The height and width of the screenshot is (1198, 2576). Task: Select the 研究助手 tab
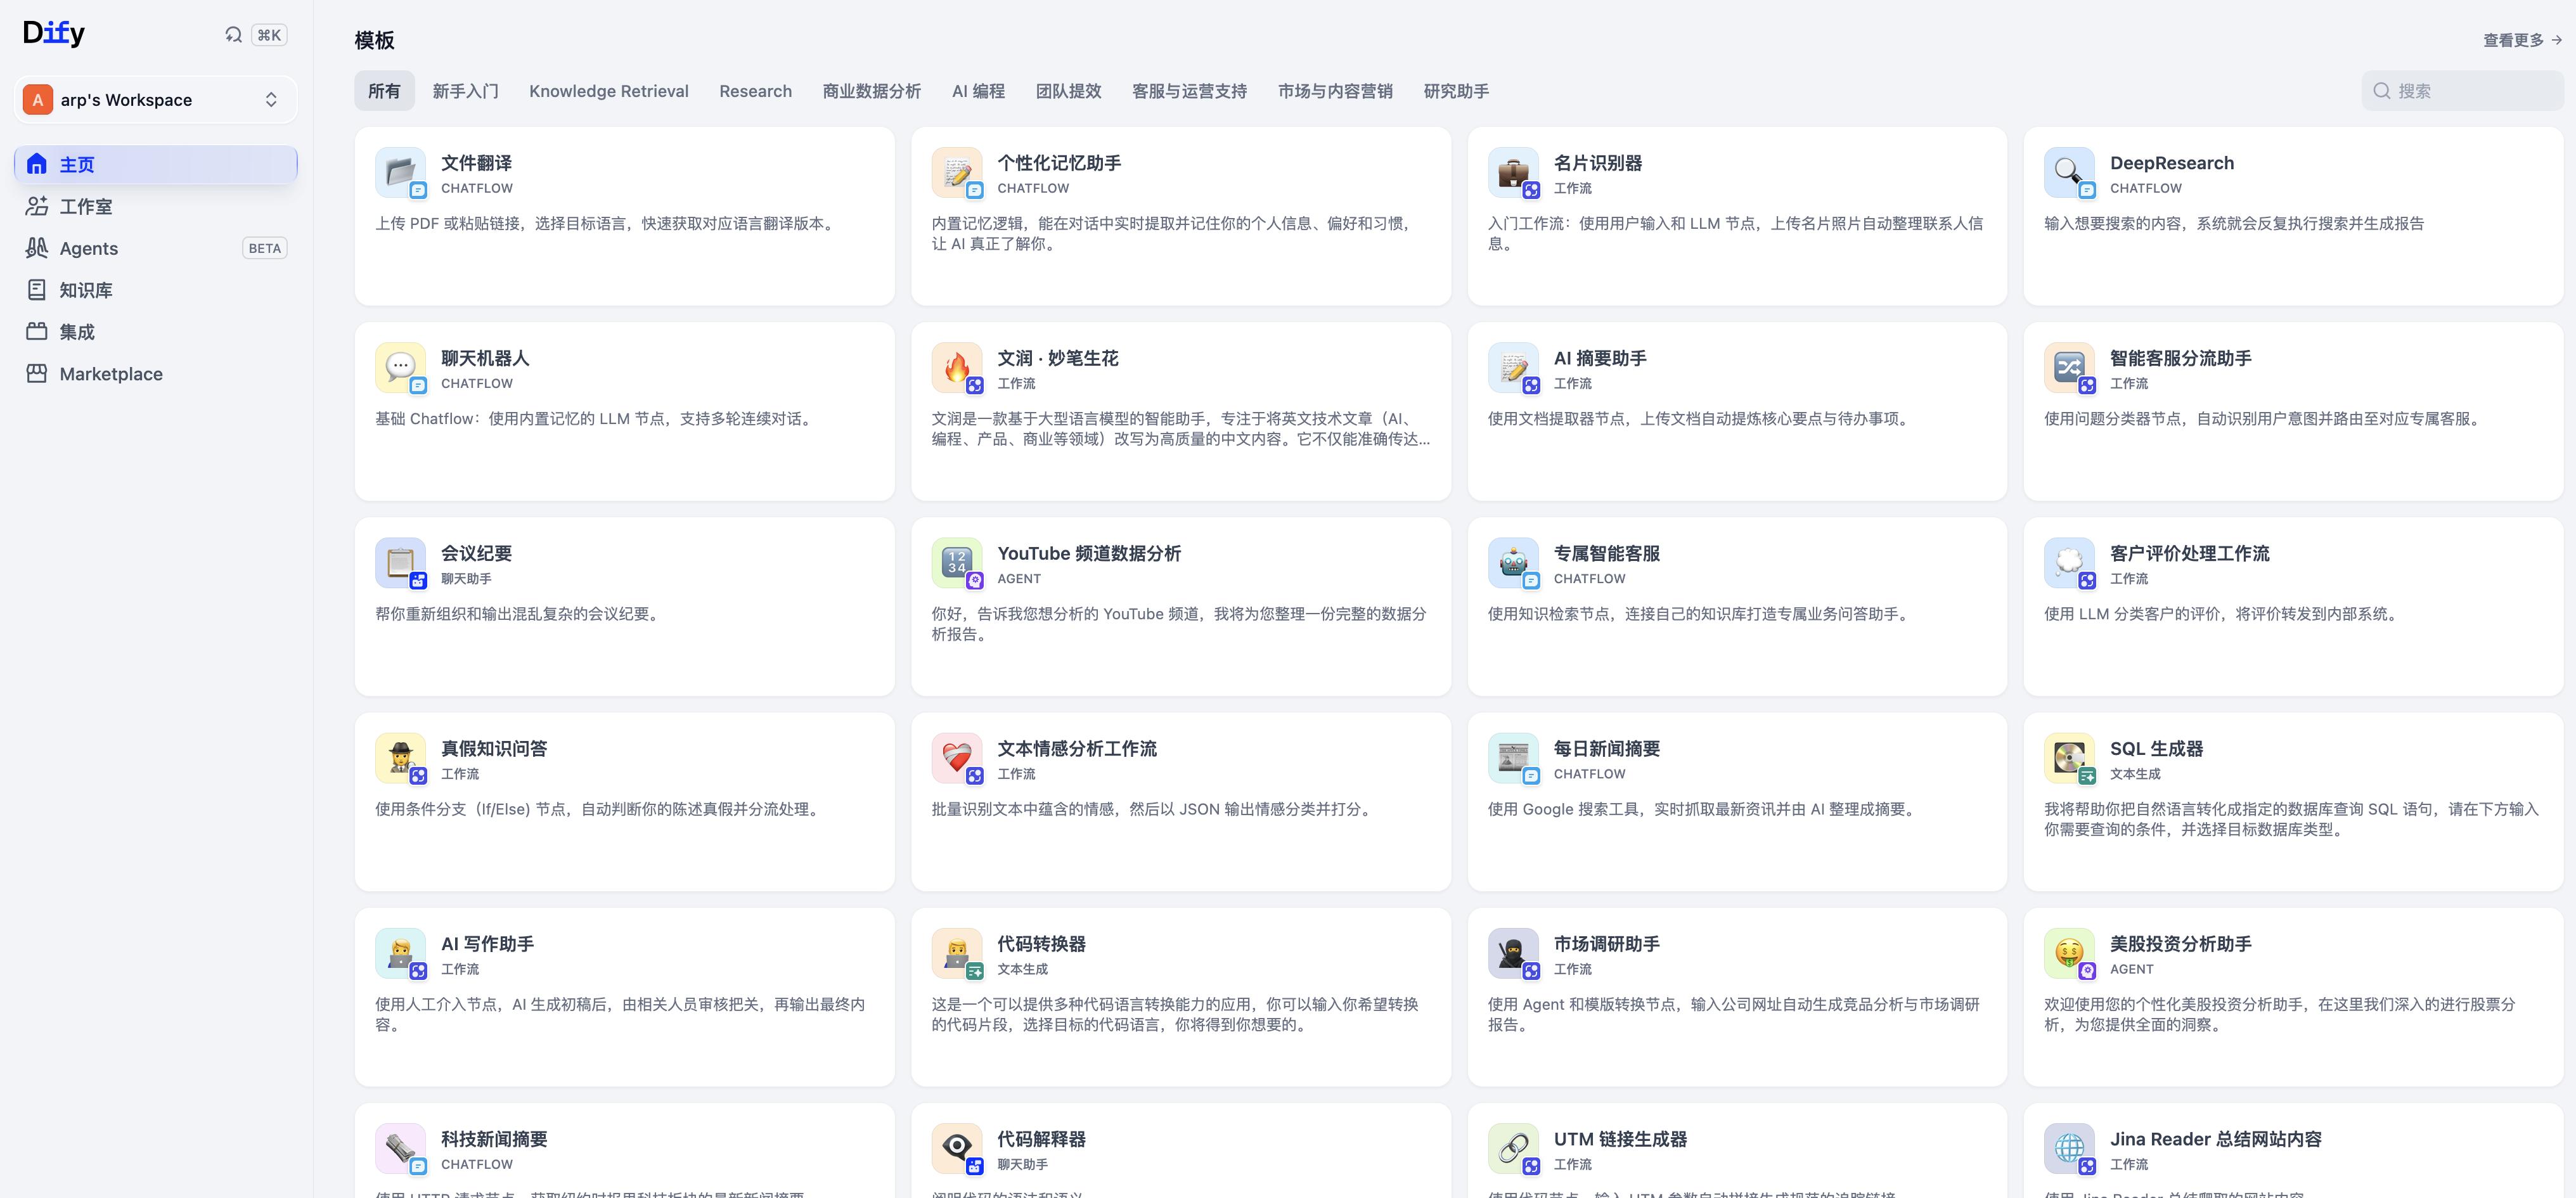tap(1456, 91)
